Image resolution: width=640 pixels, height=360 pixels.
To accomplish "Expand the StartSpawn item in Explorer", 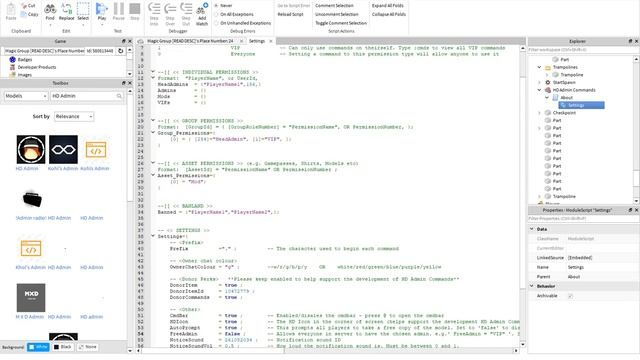I will pyautogui.click(x=539, y=82).
